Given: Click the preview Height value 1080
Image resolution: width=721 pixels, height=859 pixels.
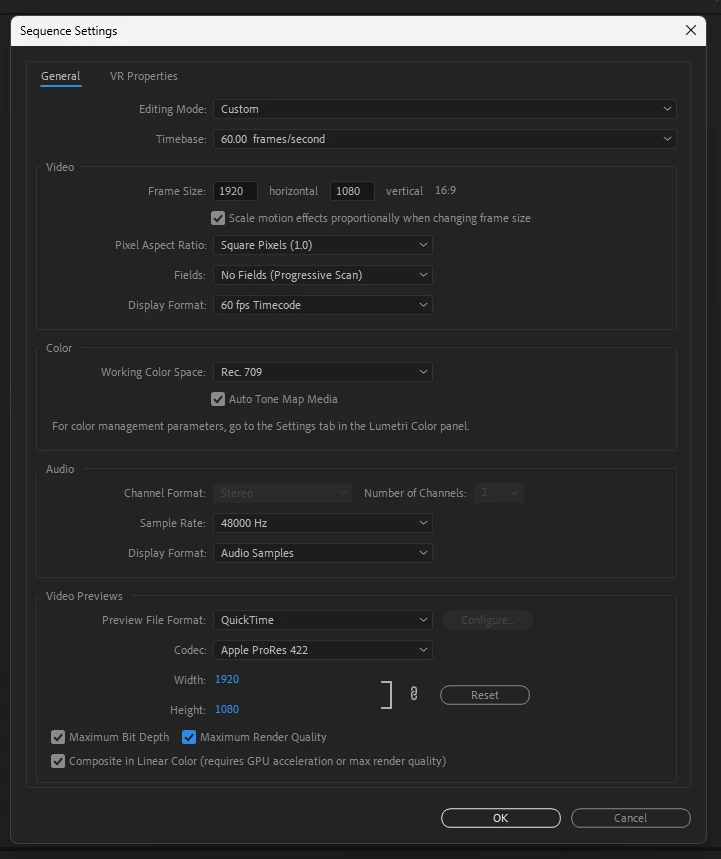Looking at the screenshot, I should coord(227,709).
